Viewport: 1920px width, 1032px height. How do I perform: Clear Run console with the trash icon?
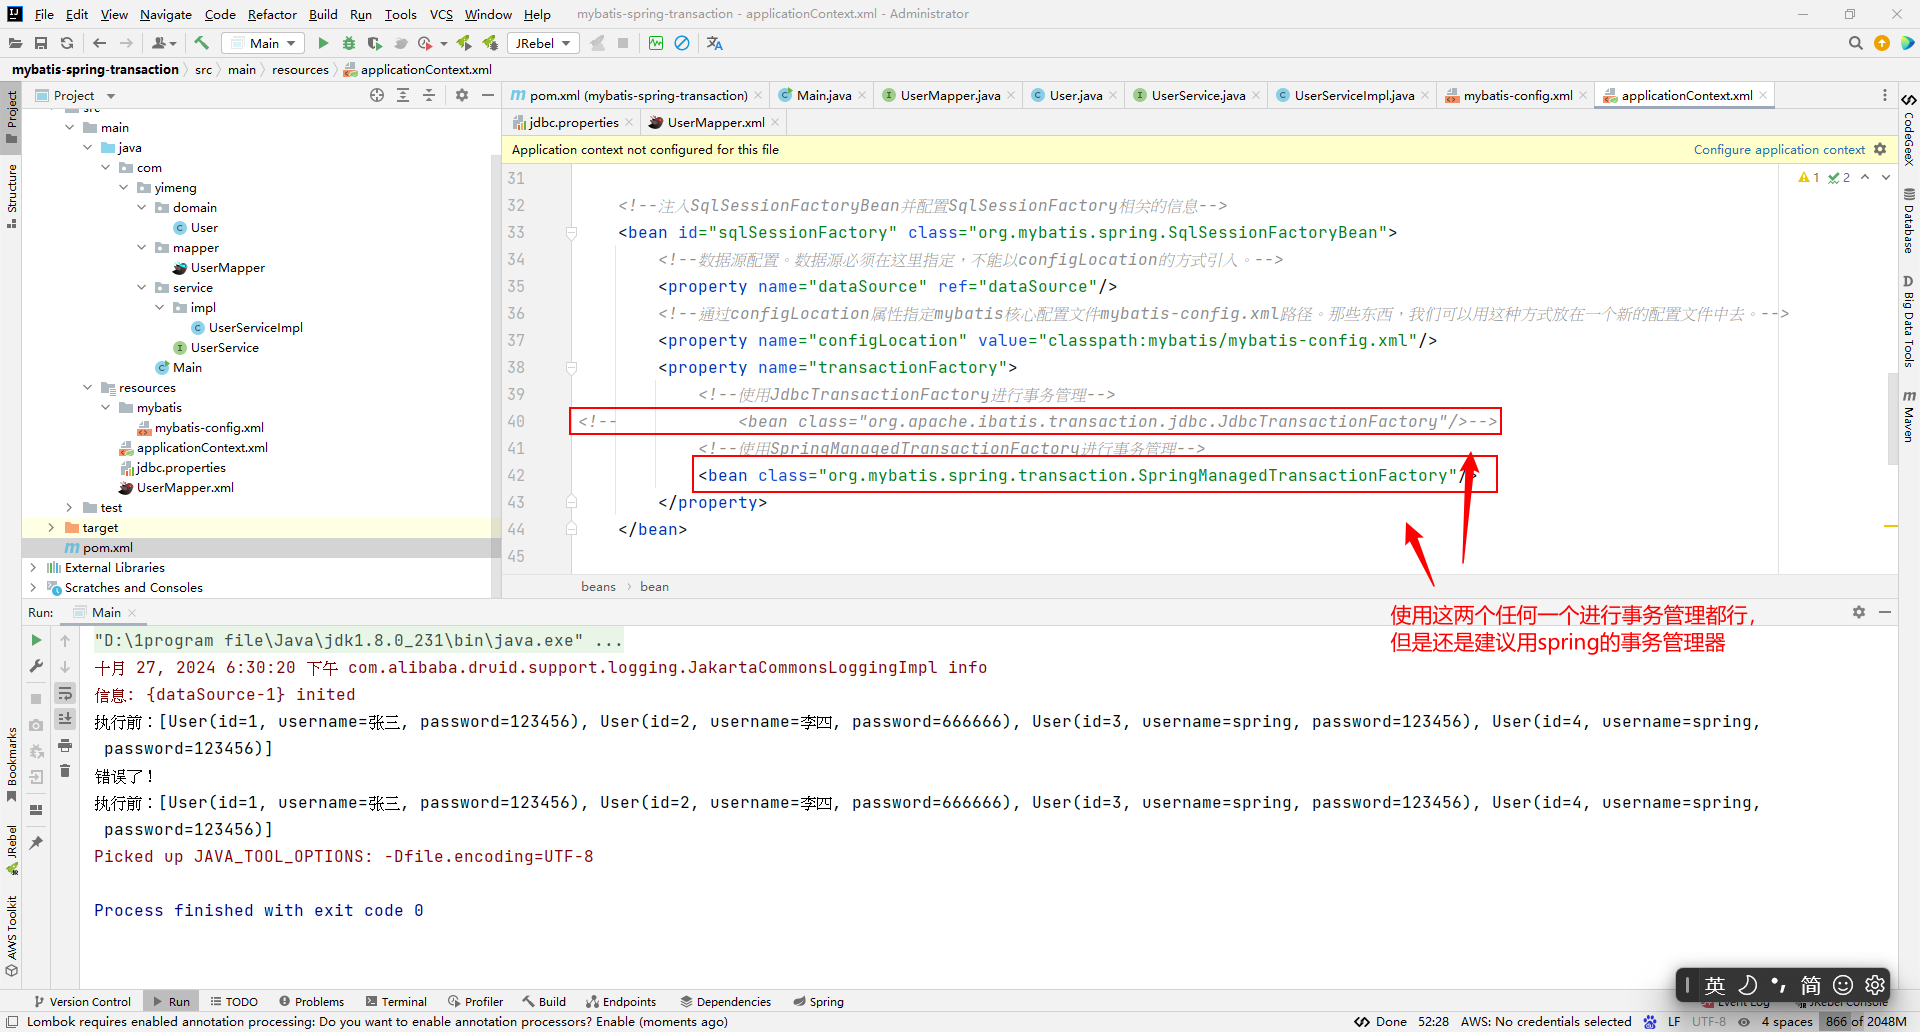[x=65, y=771]
